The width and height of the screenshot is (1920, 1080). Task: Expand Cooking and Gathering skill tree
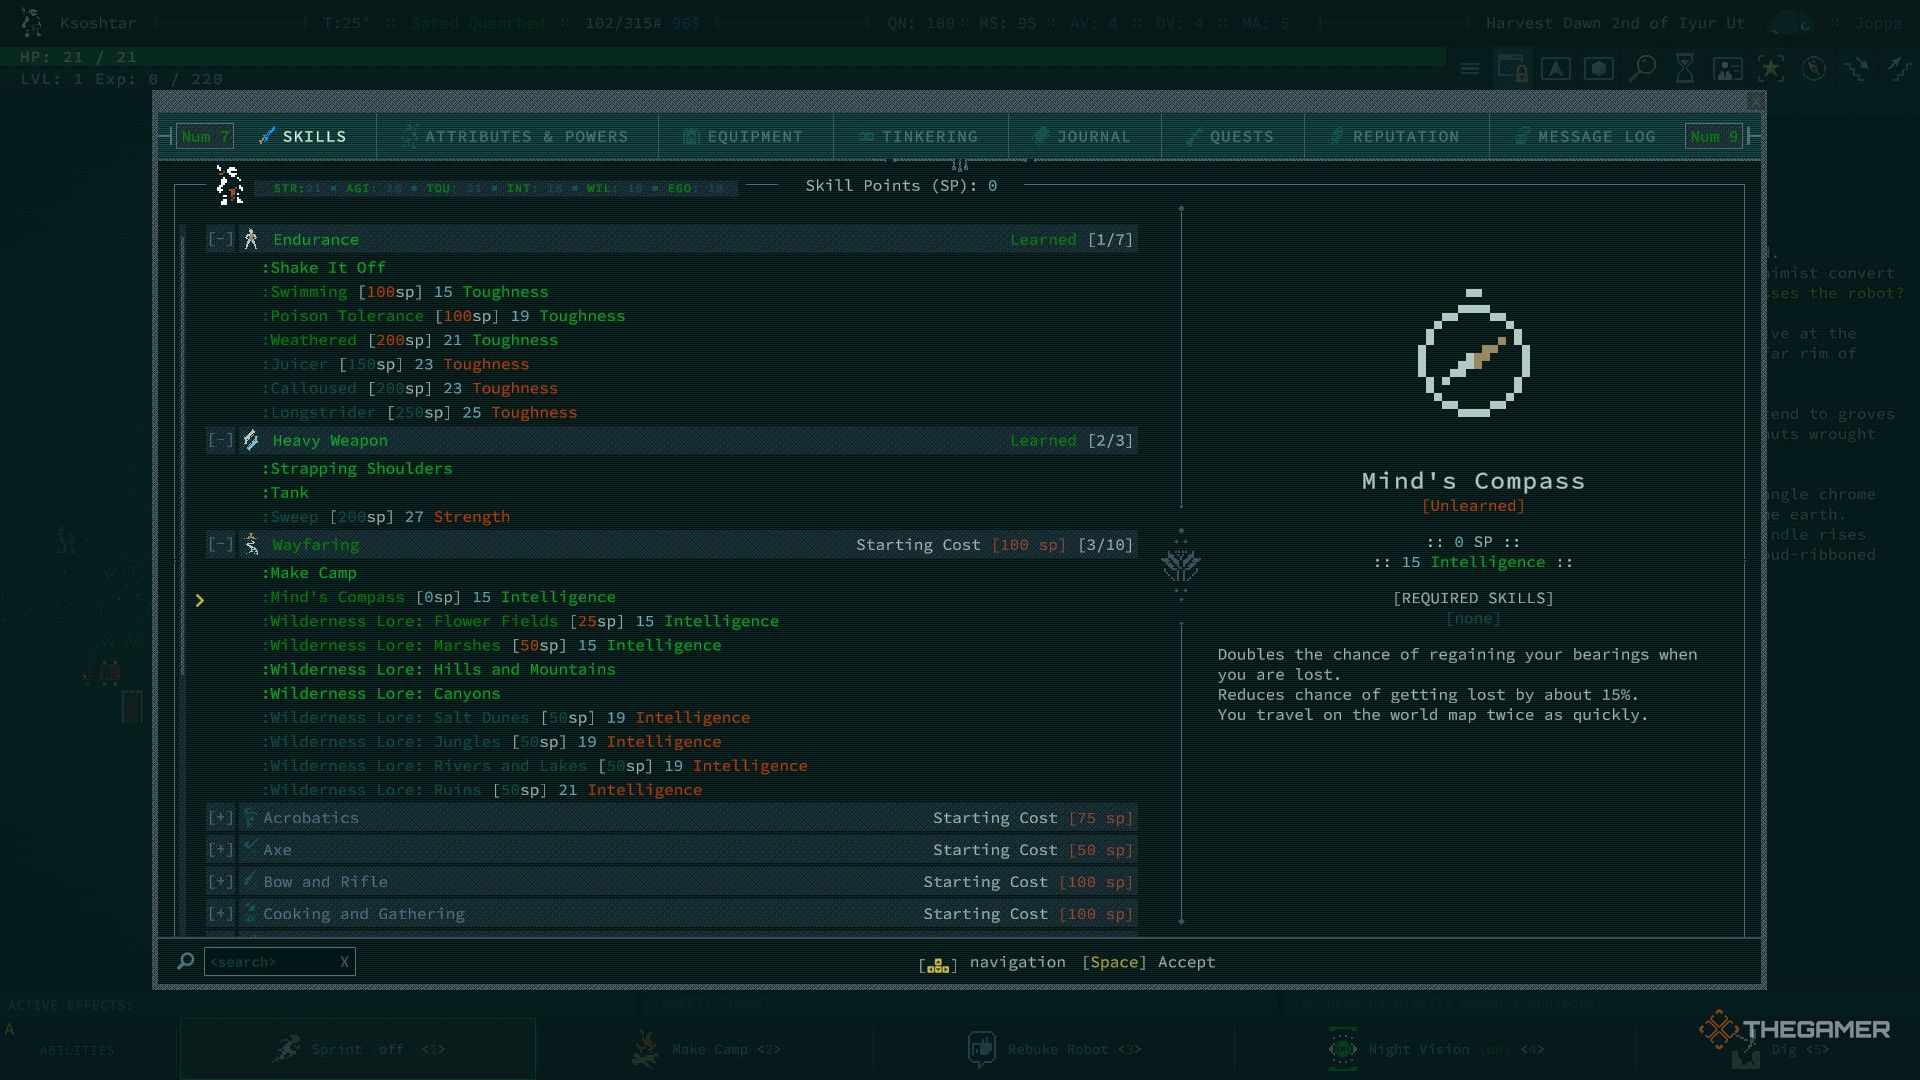tap(220, 913)
